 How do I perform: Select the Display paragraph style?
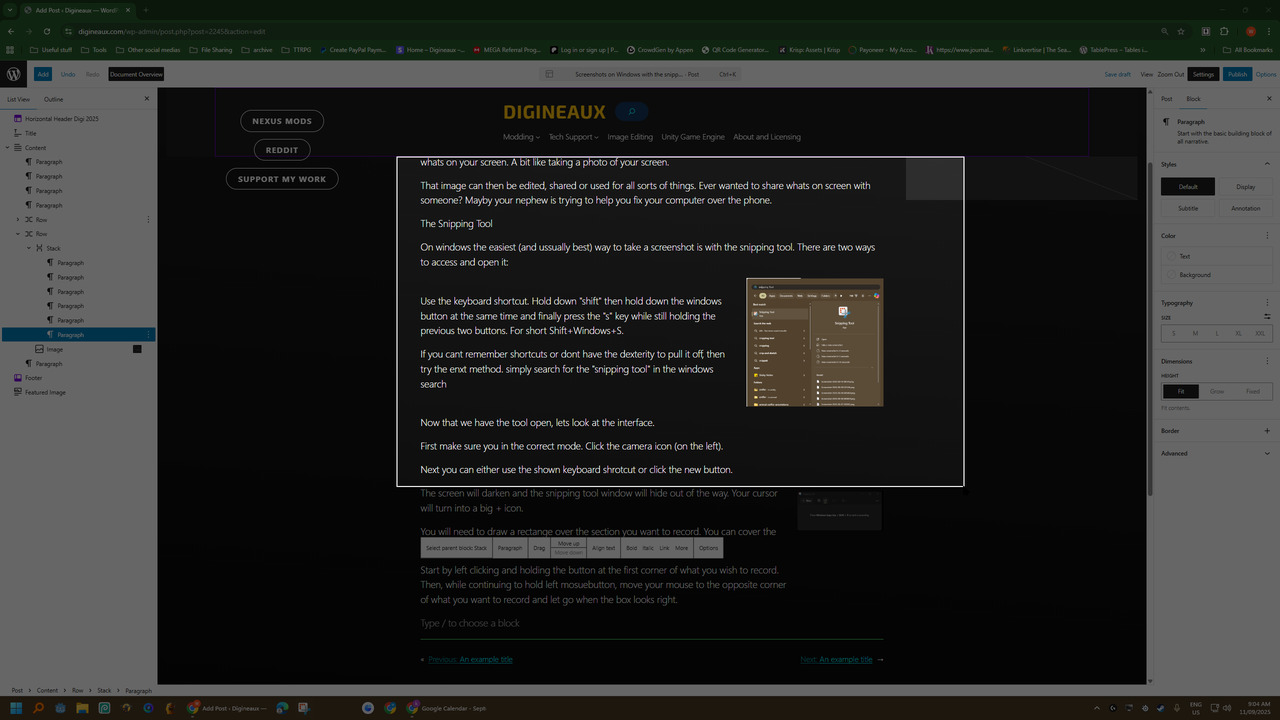1245,187
